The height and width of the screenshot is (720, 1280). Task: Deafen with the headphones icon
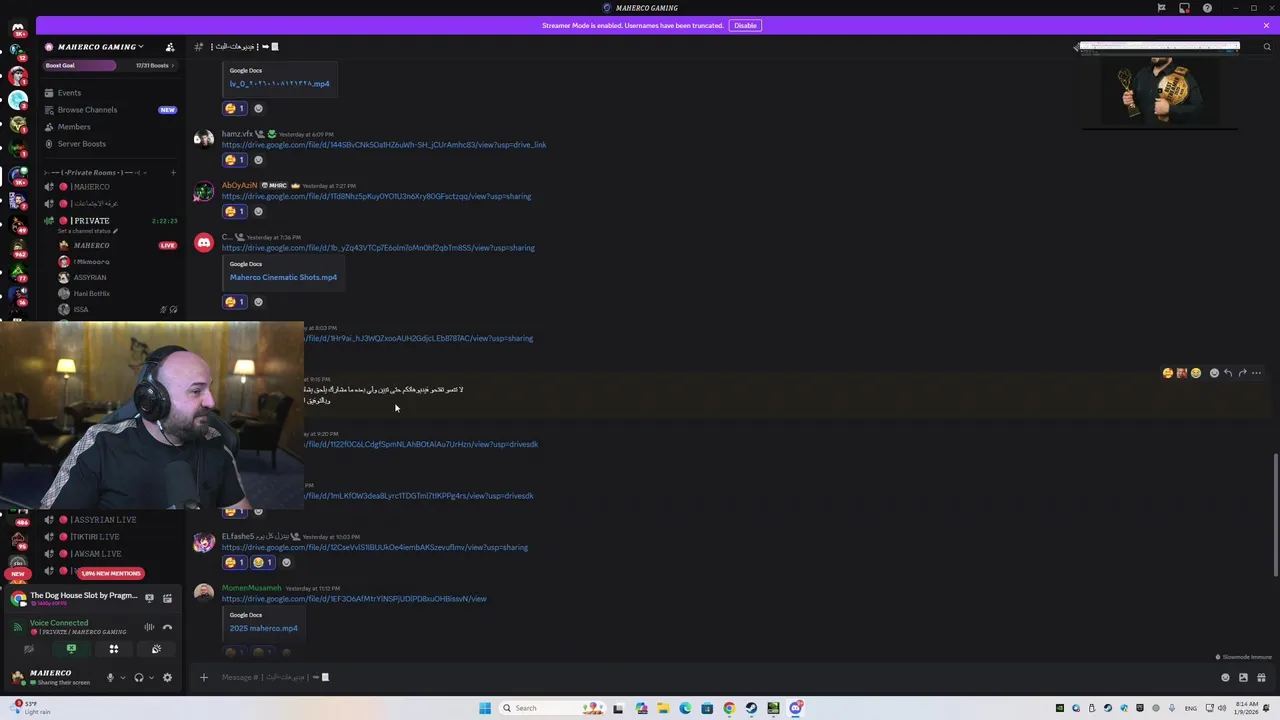[x=139, y=677]
